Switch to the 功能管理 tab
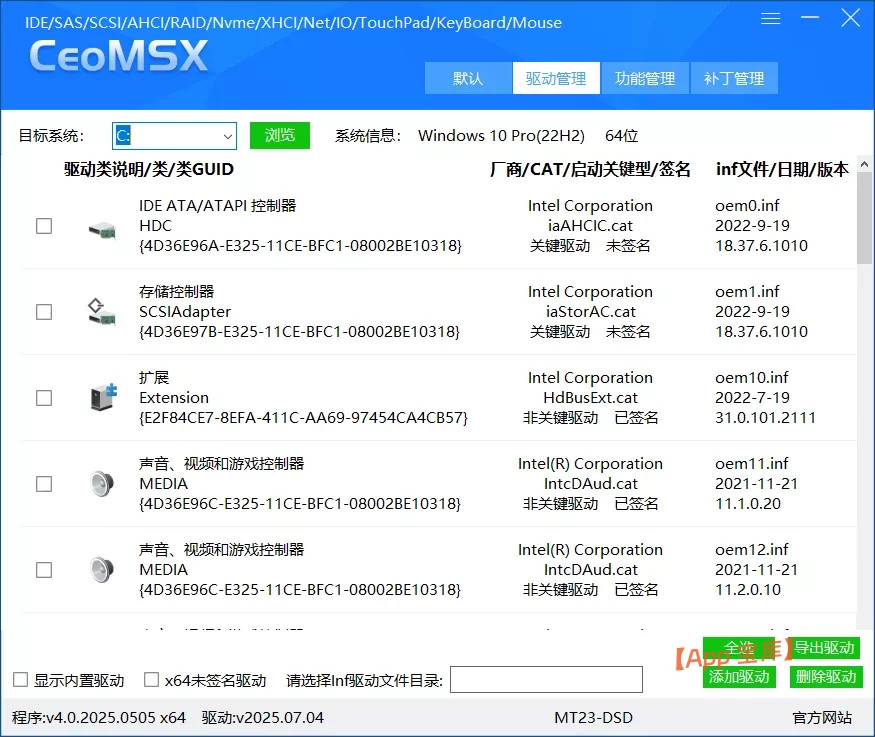 [645, 78]
